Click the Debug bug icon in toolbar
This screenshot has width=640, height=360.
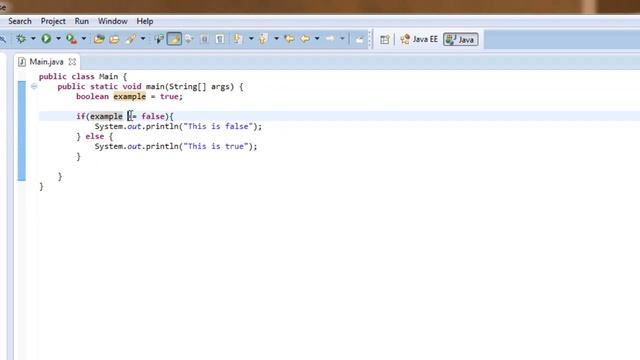21,39
